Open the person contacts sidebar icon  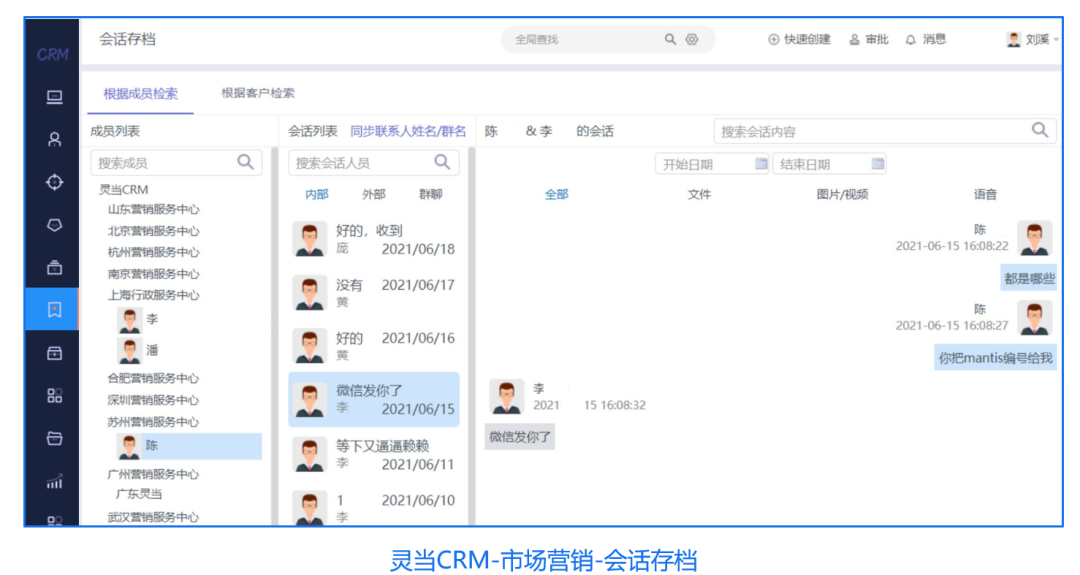[x=54, y=140]
